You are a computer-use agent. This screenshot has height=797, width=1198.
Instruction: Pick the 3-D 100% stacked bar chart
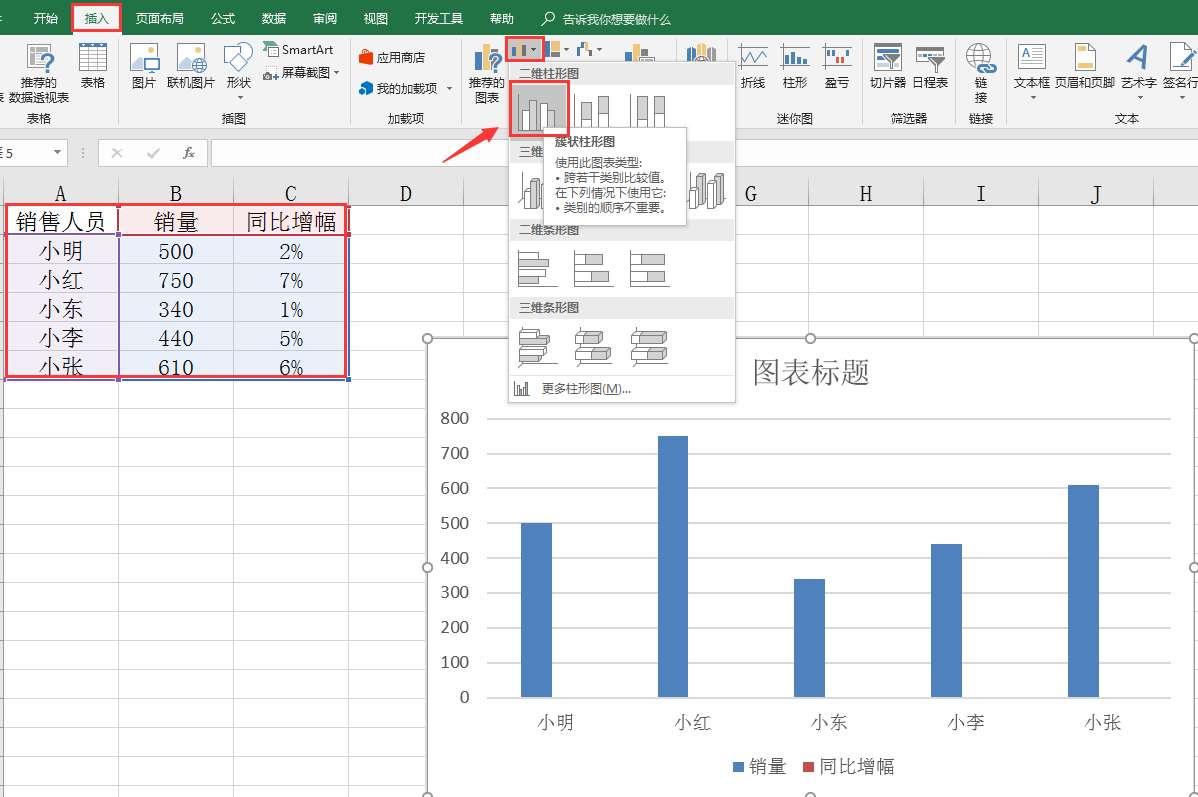649,346
